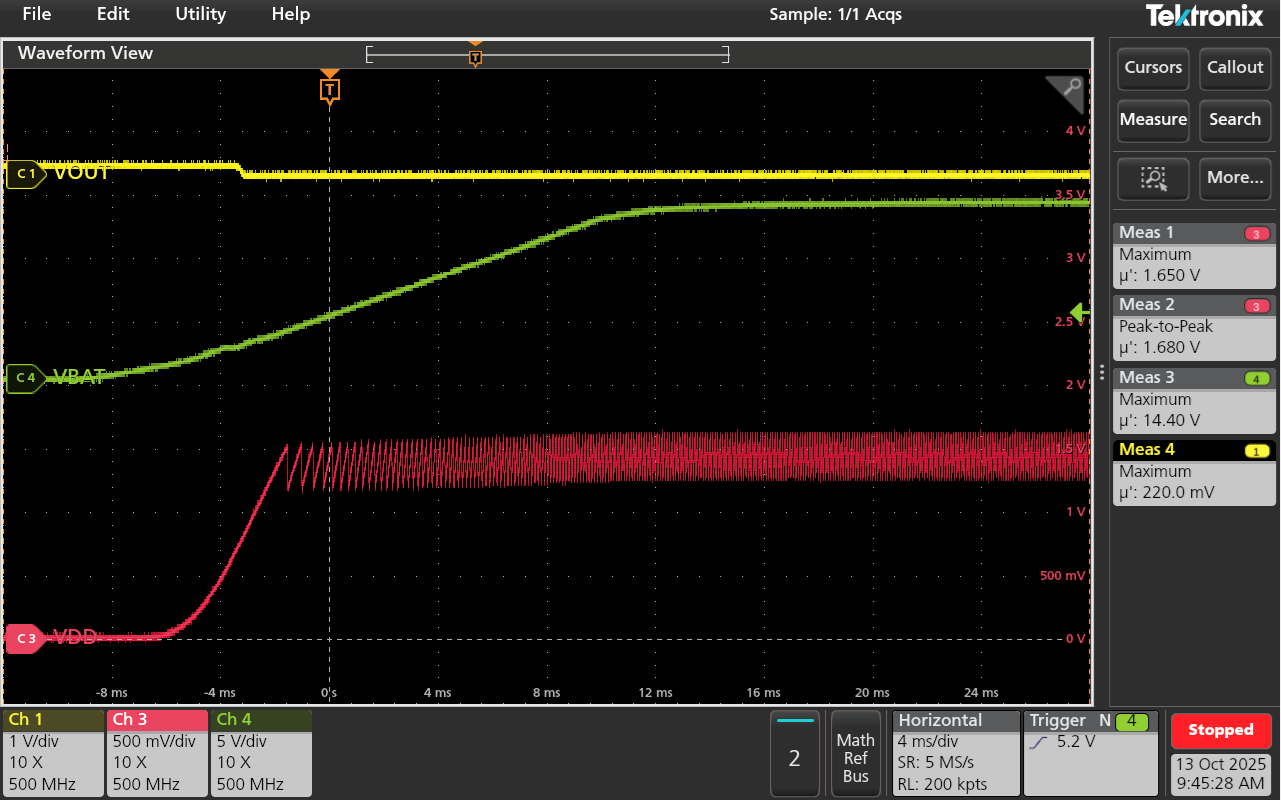Screen dimensions: 1281x801
Task: Open the Horizontal settings badge
Action: coord(956,753)
